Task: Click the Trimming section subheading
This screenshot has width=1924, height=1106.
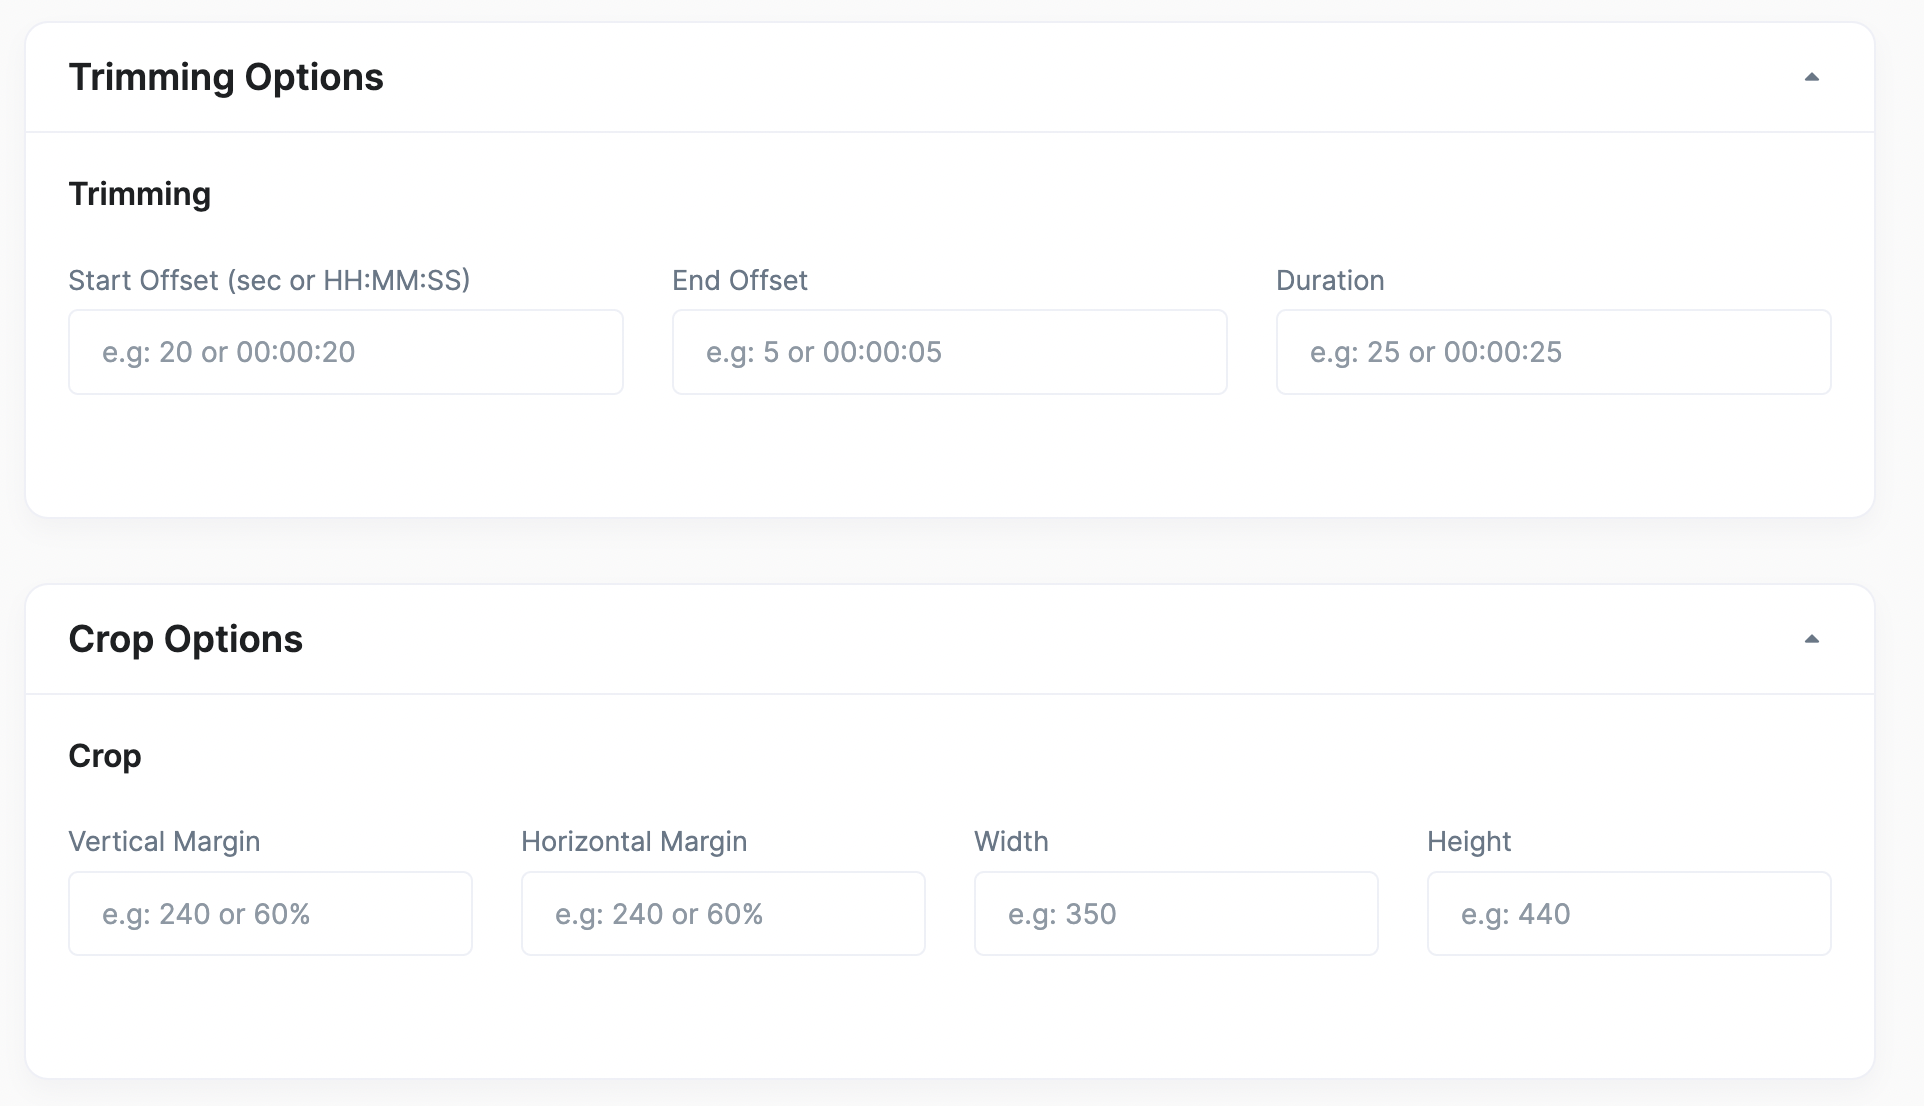Action: tap(139, 194)
